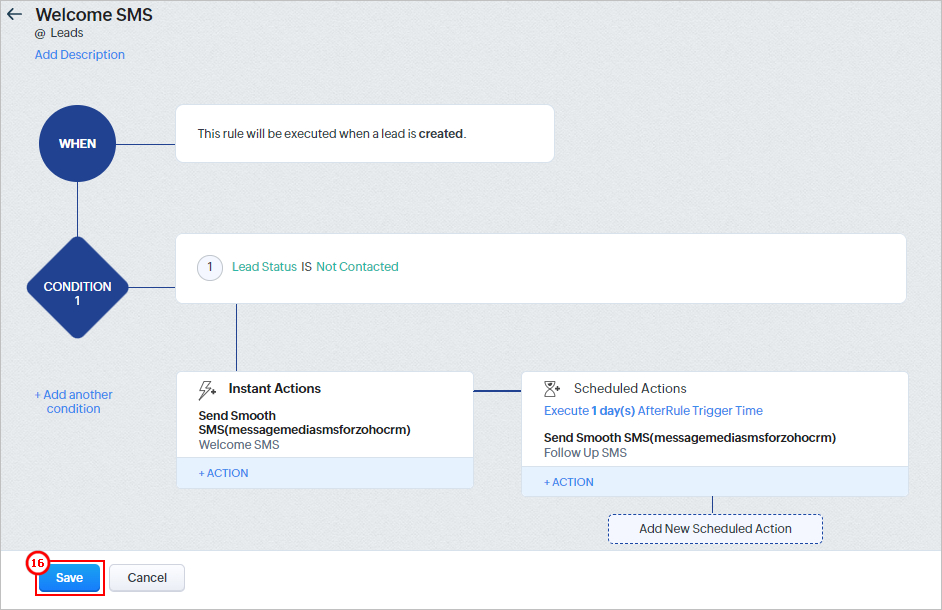Add an action under Scheduled Actions
The width and height of the screenshot is (942, 610).
569,482
